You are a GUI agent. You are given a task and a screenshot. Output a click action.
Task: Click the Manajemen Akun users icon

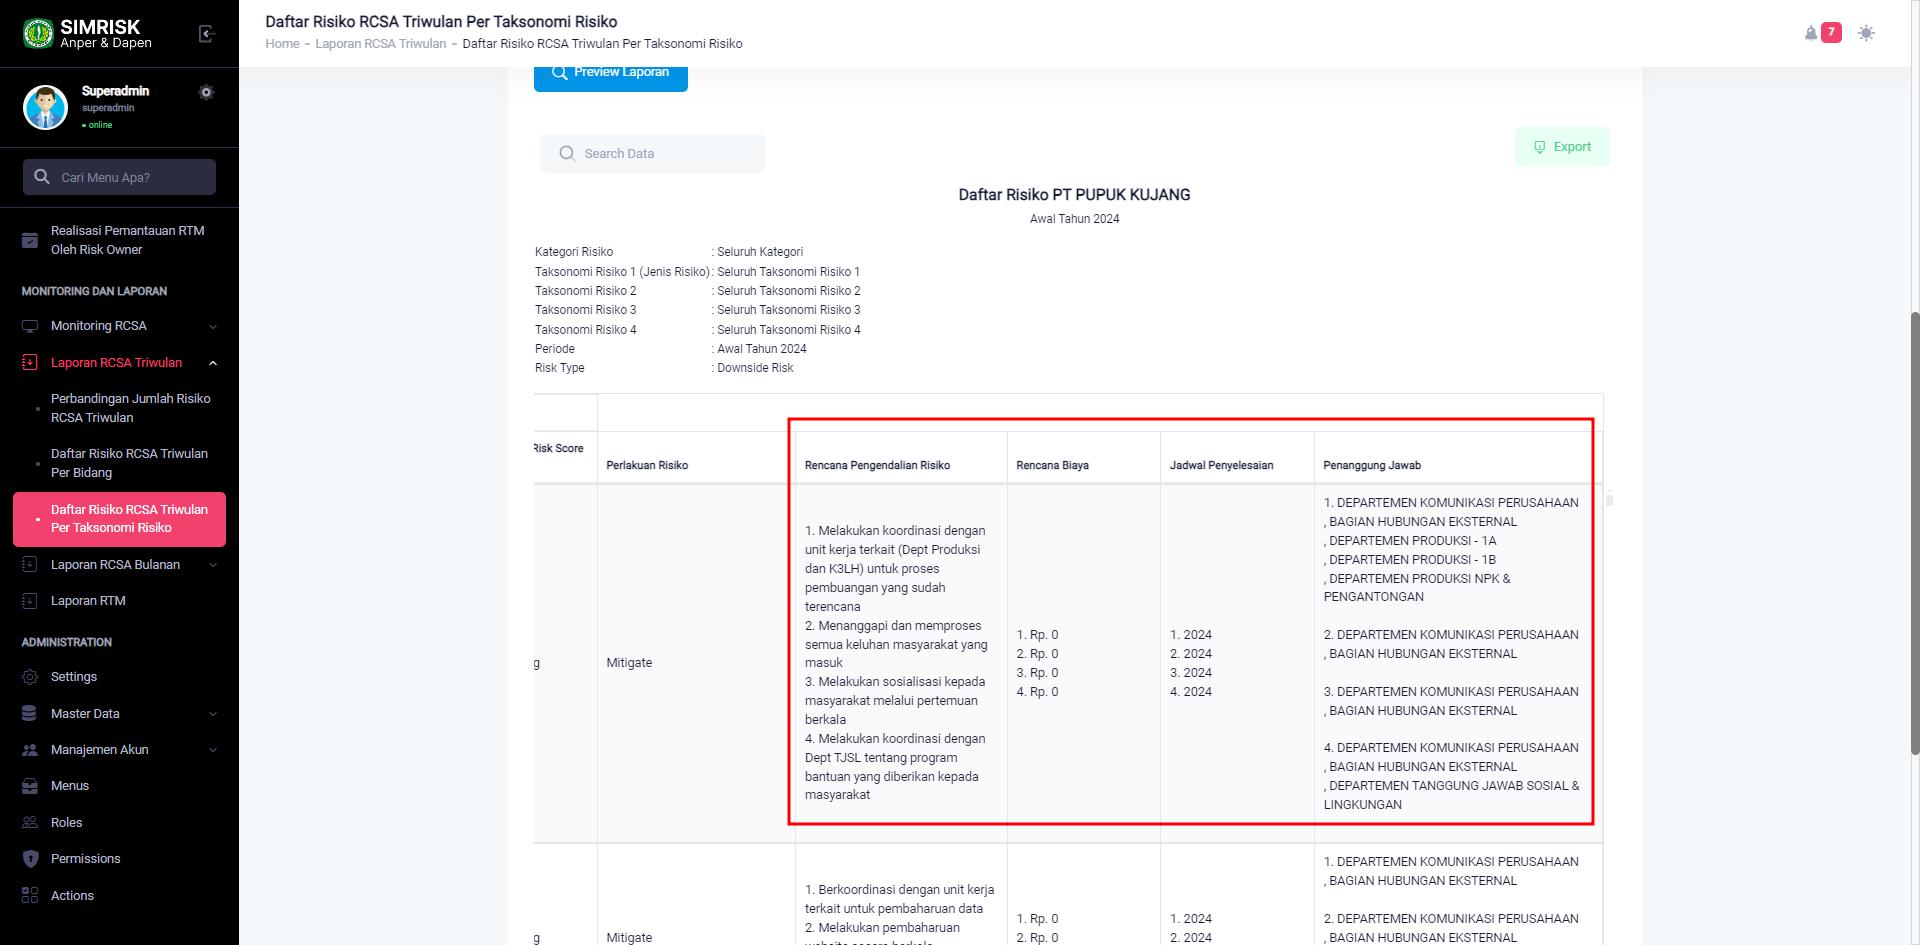30,750
